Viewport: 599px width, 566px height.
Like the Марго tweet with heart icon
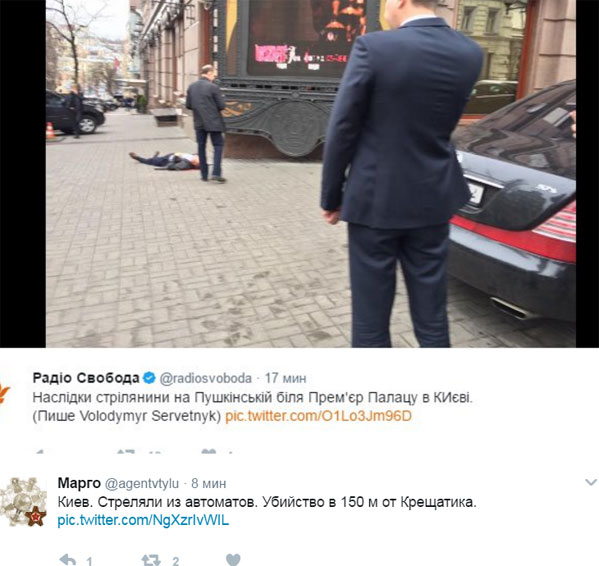pyautogui.click(x=233, y=560)
